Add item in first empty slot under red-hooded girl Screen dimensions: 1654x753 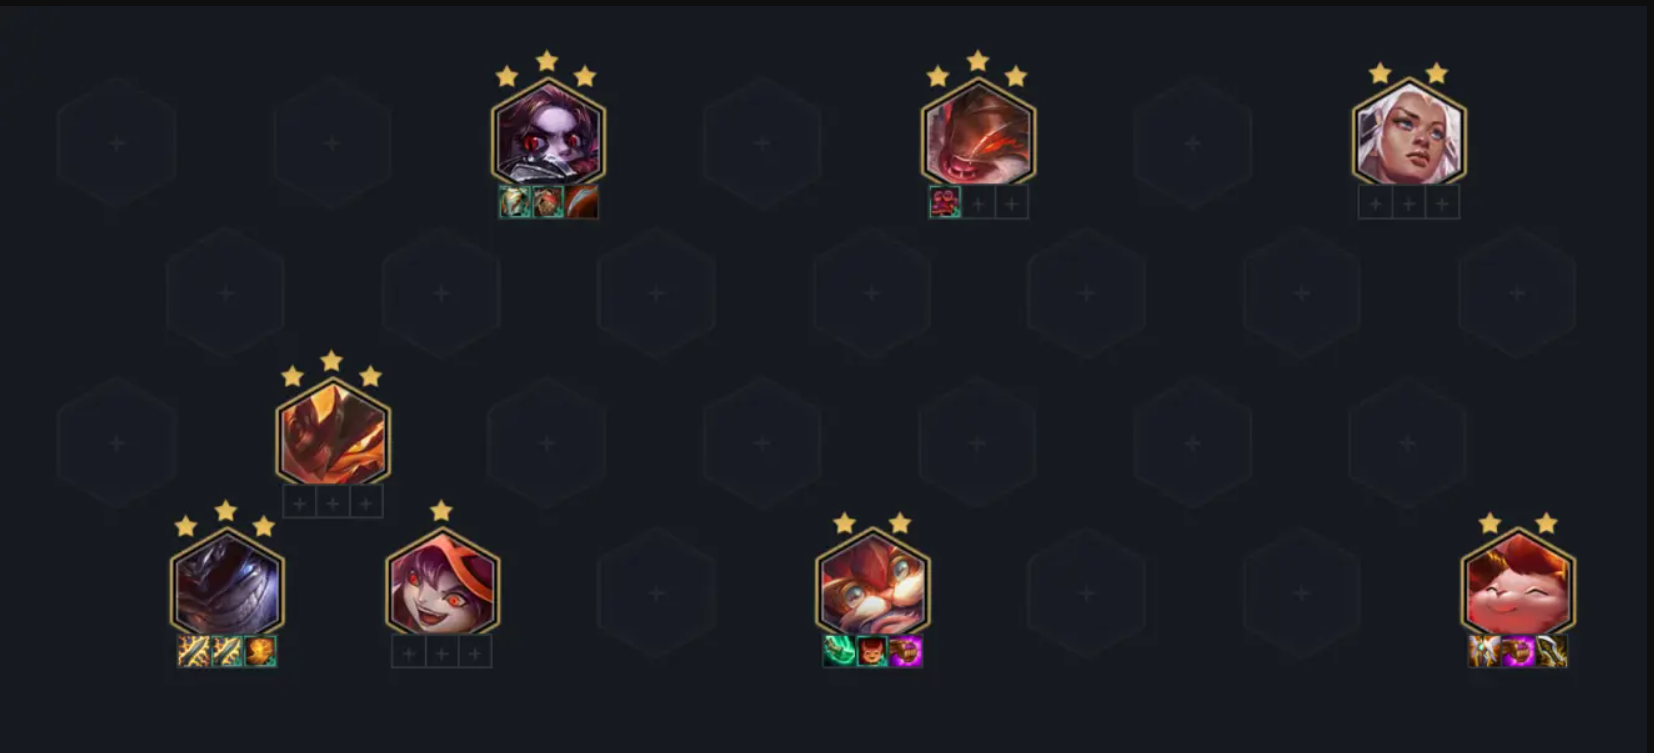(408, 653)
